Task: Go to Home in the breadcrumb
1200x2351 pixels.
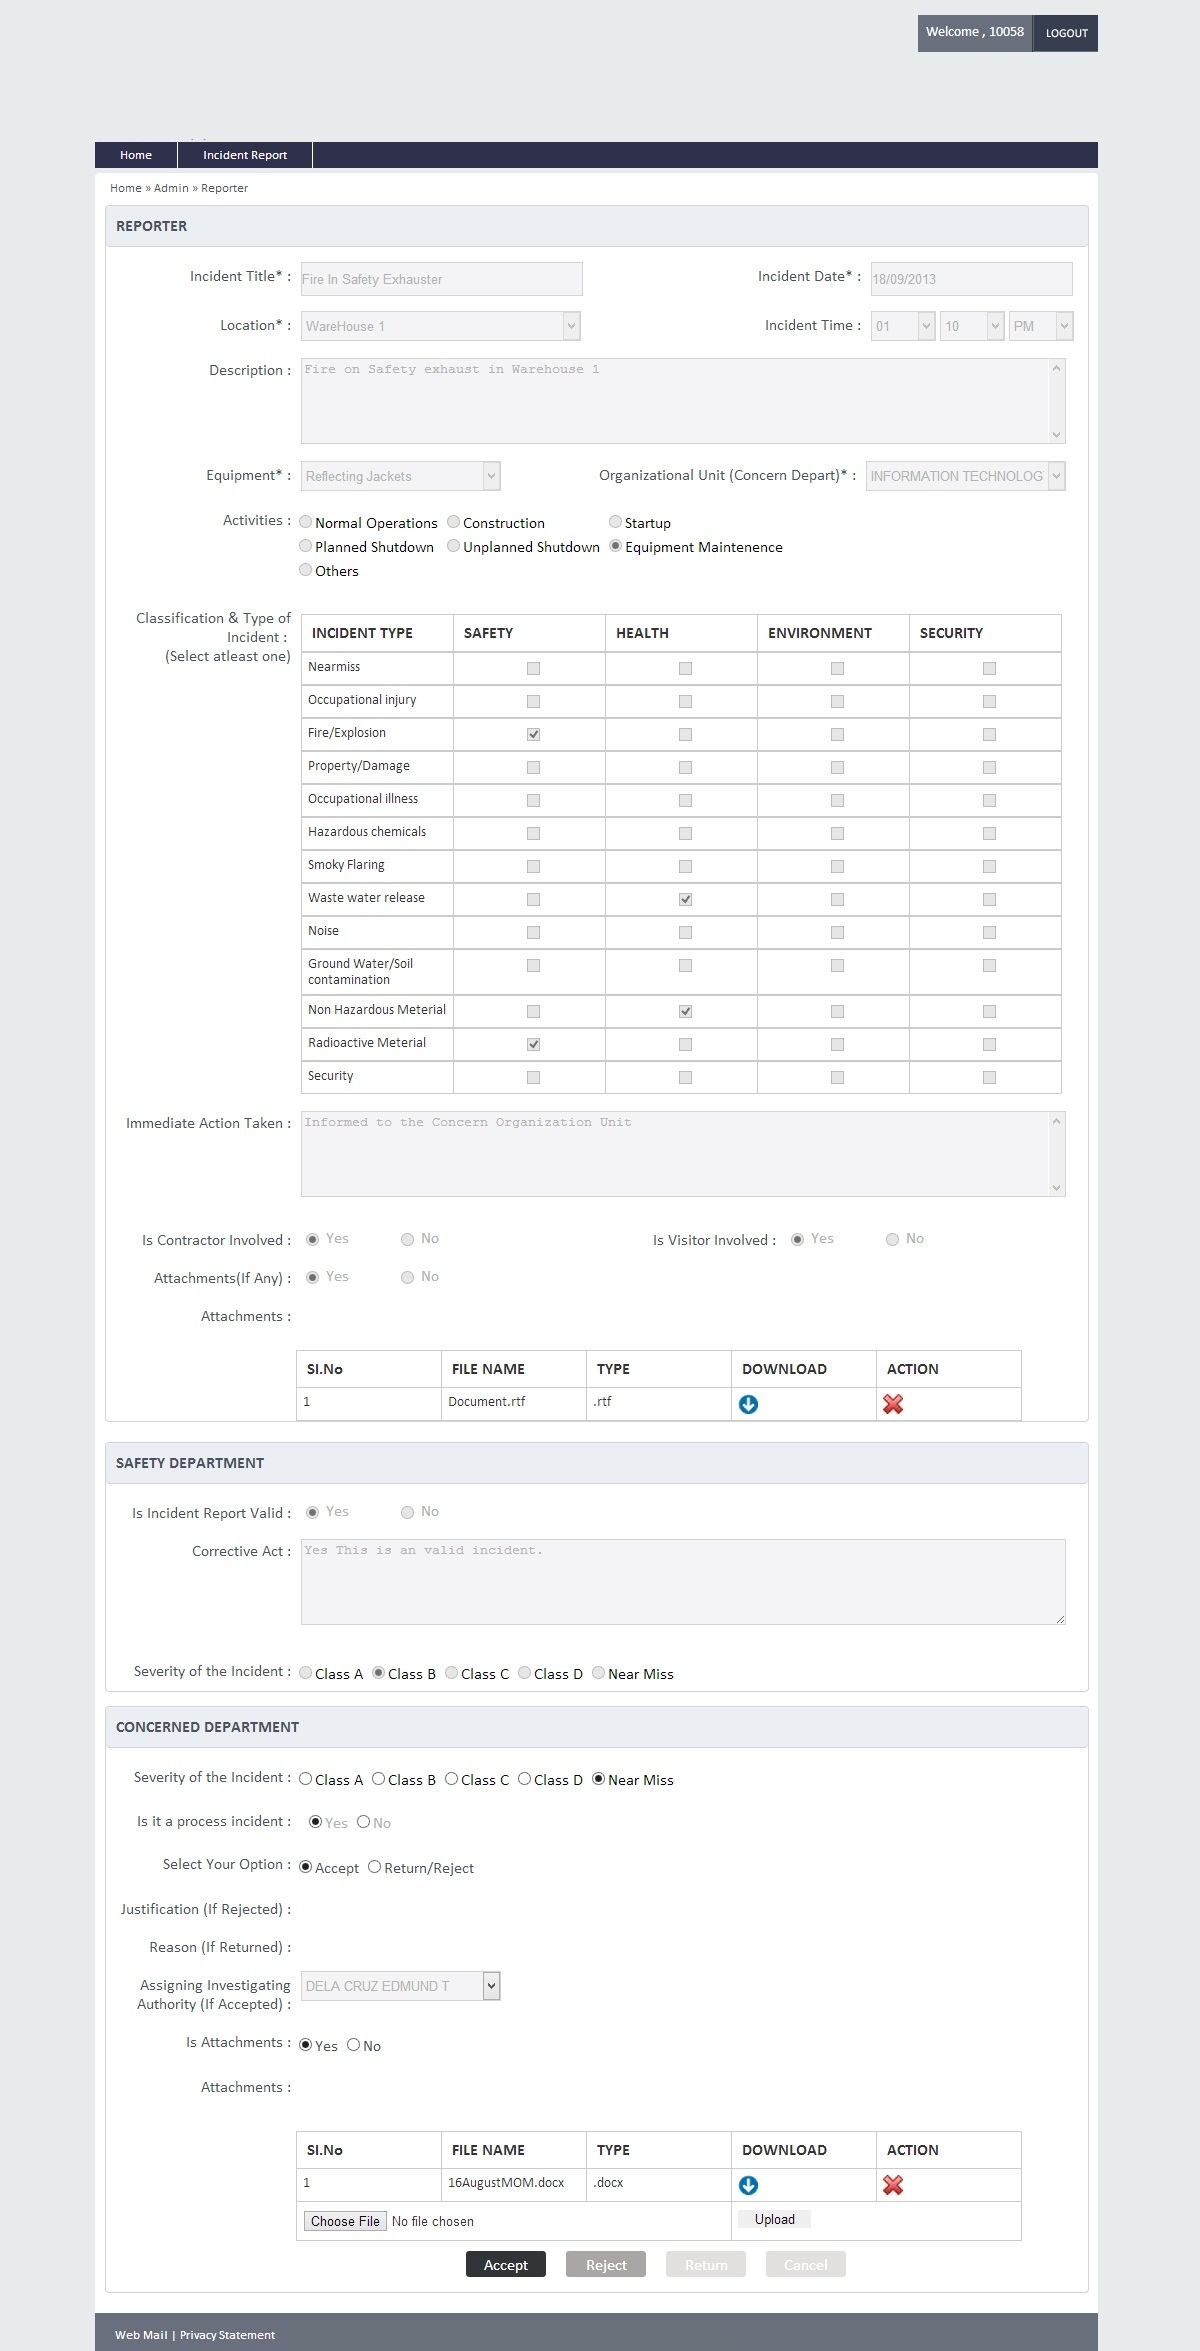Action: tap(126, 188)
